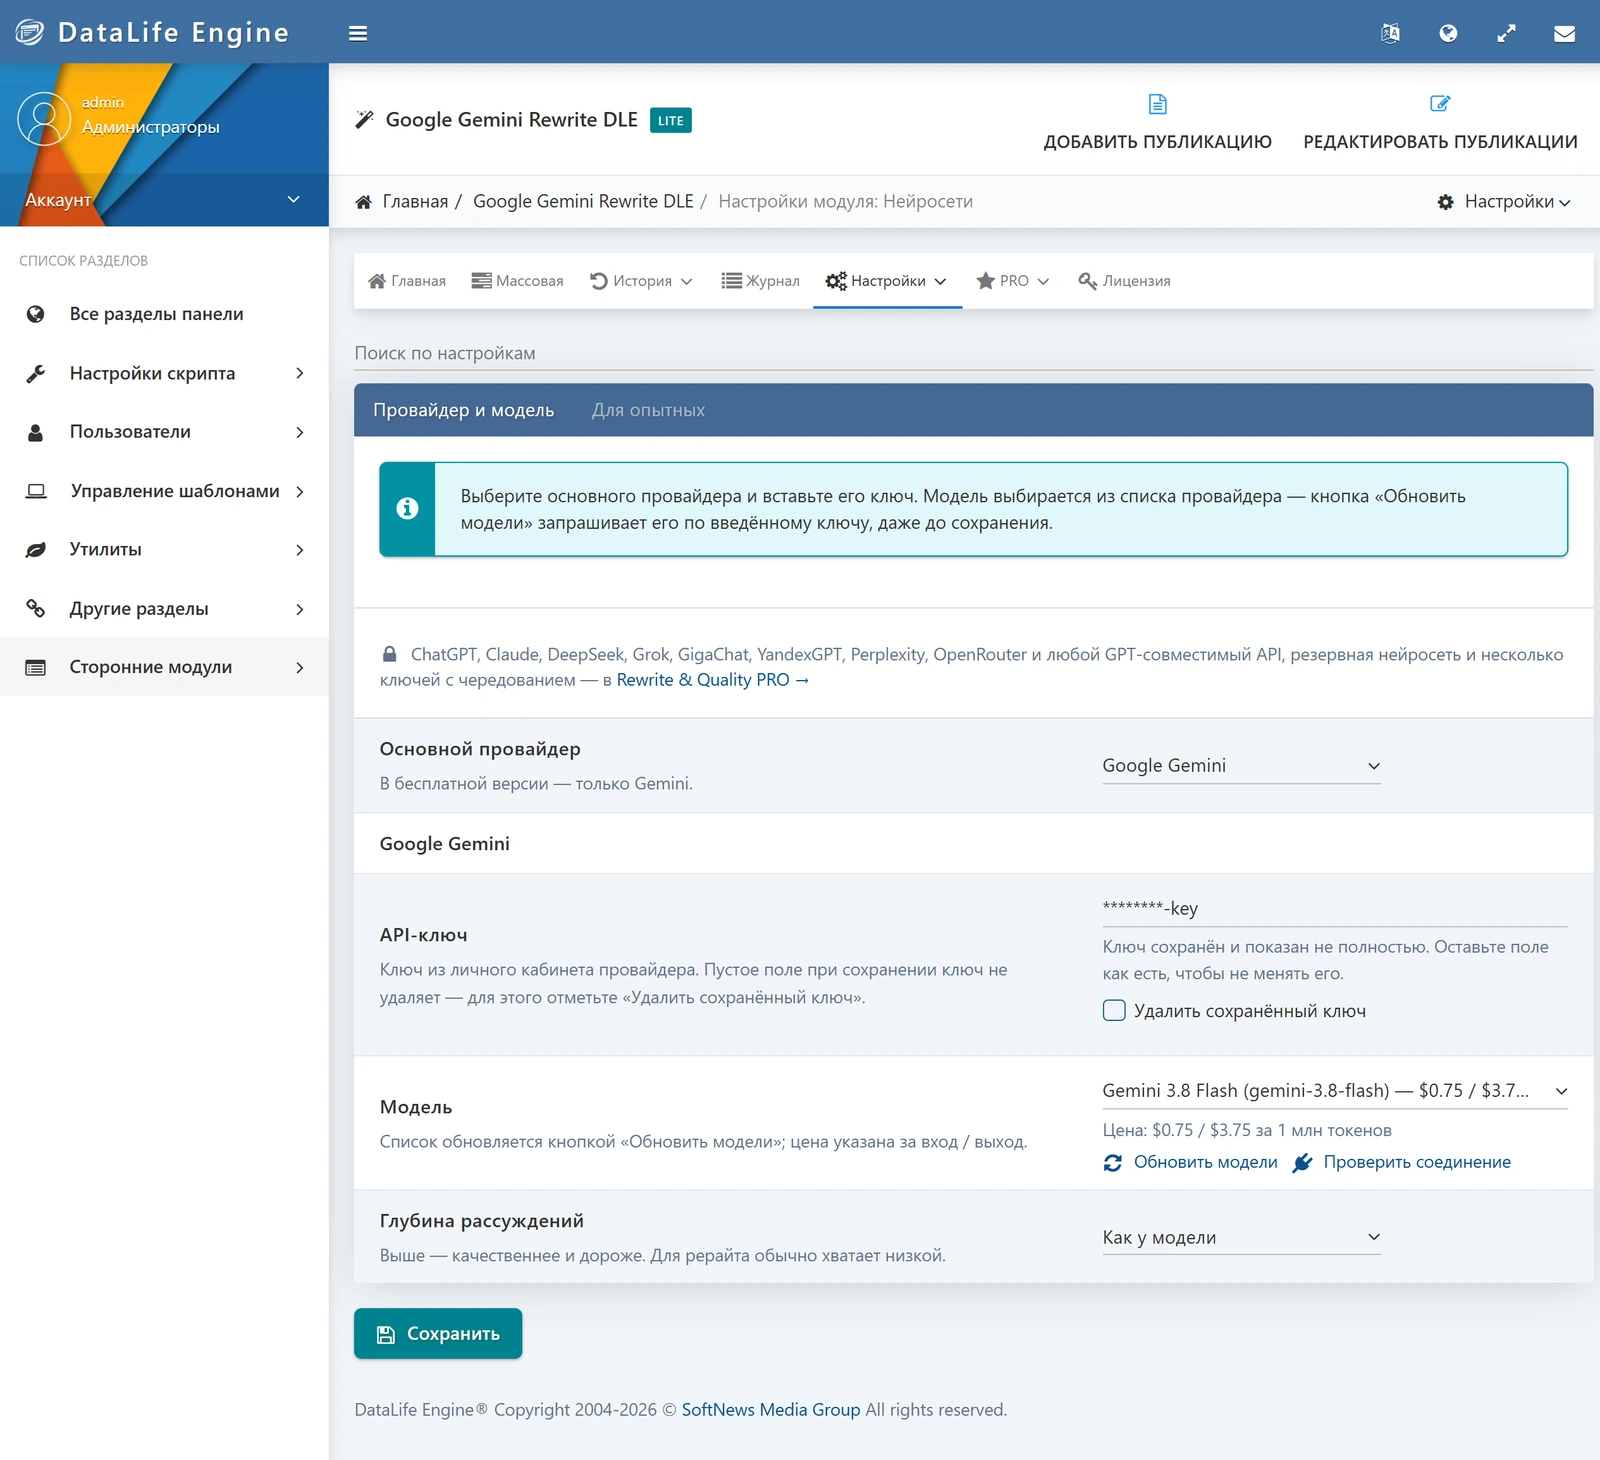Open the Лицензия module tab
Image resolution: width=1600 pixels, height=1460 pixels.
1125,281
